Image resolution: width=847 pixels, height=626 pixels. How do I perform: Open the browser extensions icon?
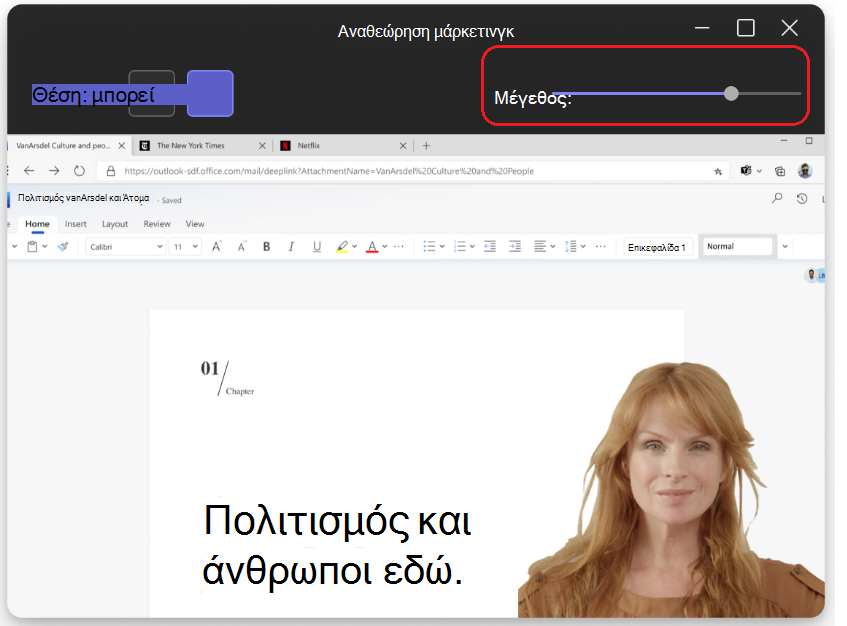[x=746, y=171]
